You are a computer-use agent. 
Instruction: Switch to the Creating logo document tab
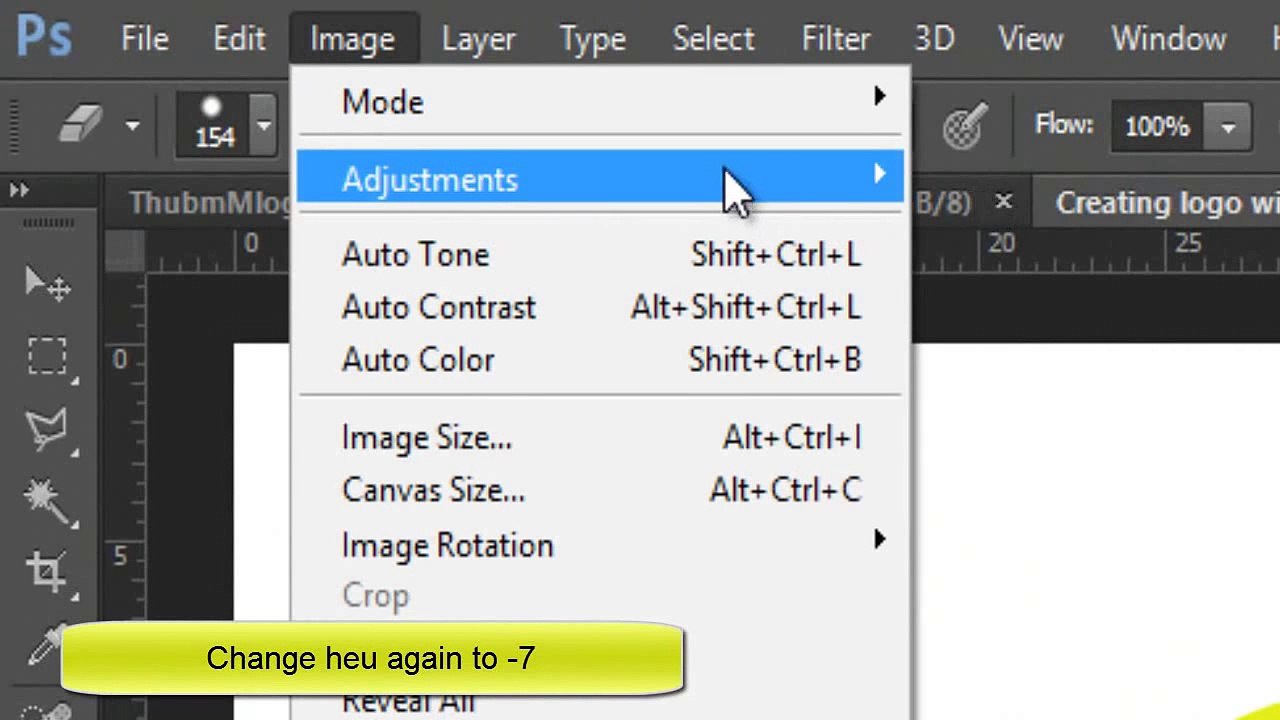(1166, 203)
